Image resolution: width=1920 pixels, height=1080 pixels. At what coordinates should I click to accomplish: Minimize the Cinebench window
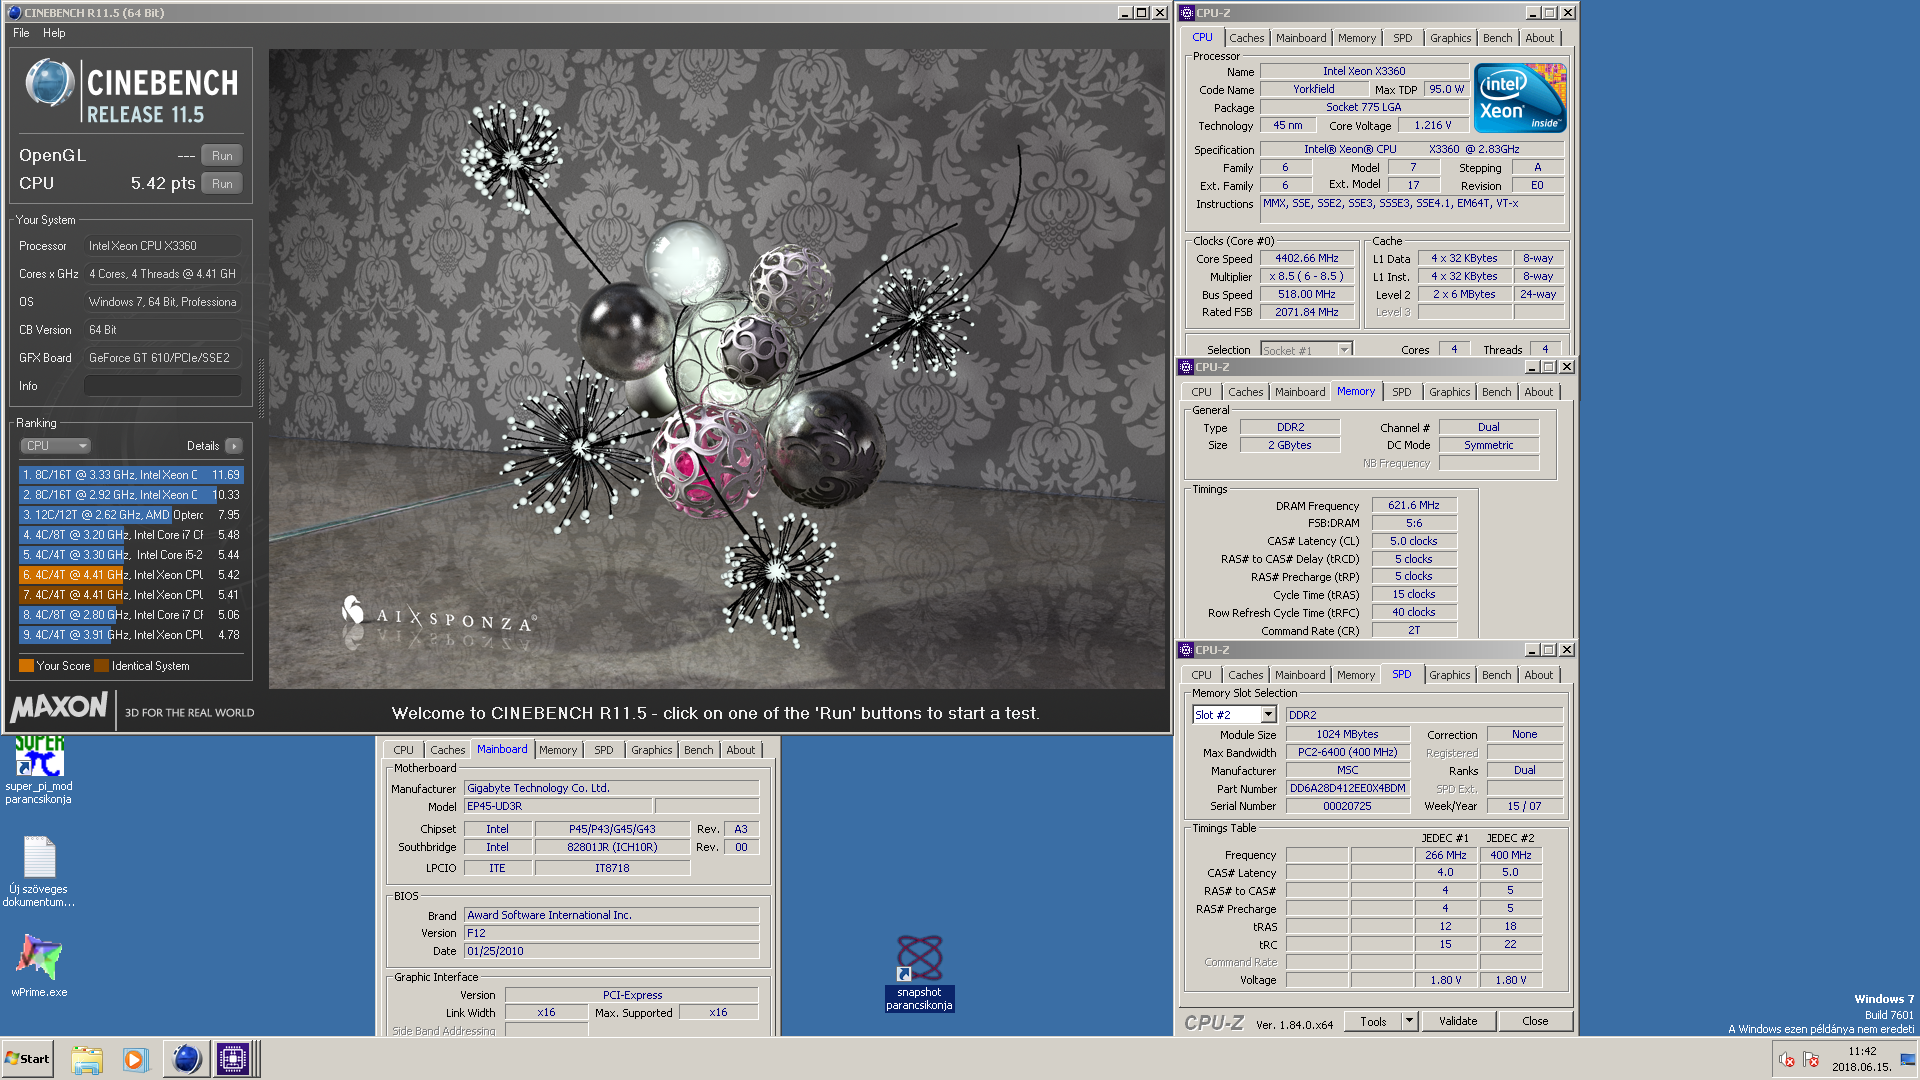click(1124, 13)
